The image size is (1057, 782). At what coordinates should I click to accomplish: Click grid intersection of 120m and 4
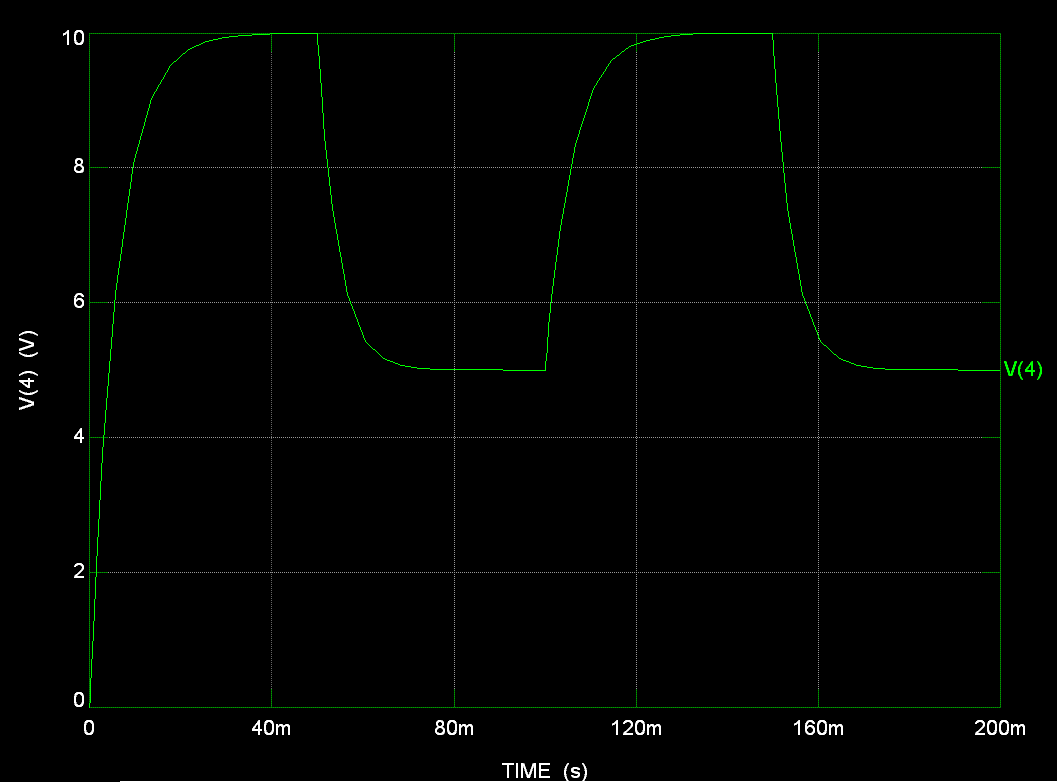pyautogui.click(x=636, y=438)
